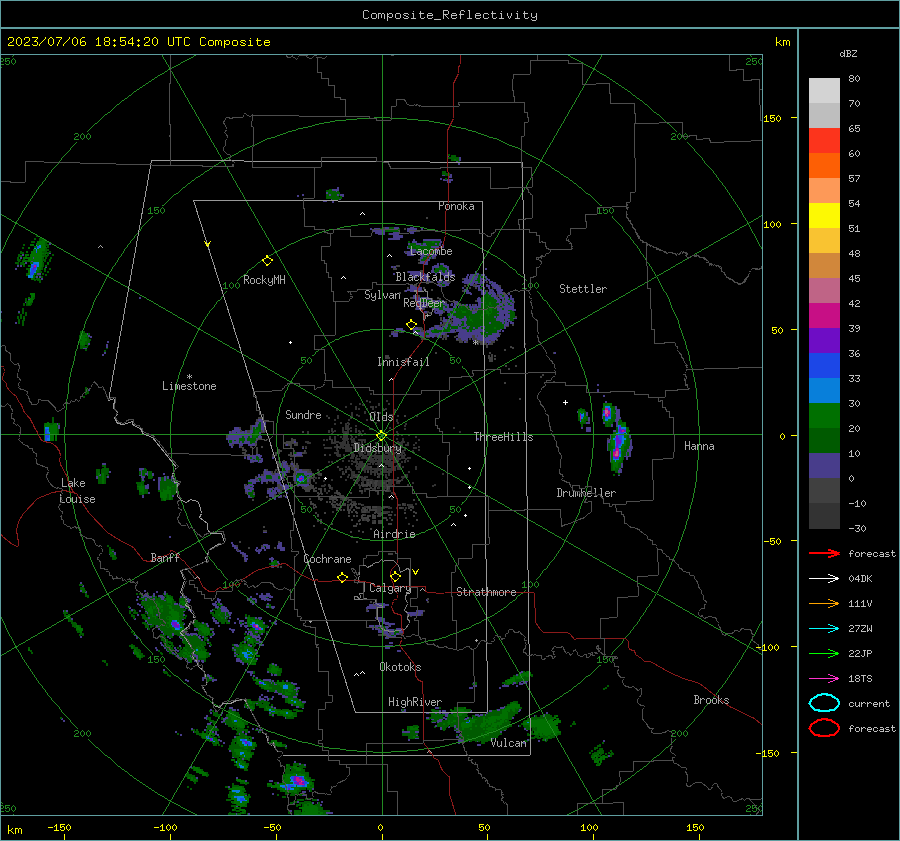Click the HighRiver label
The width and height of the screenshot is (900, 841).
click(x=415, y=702)
